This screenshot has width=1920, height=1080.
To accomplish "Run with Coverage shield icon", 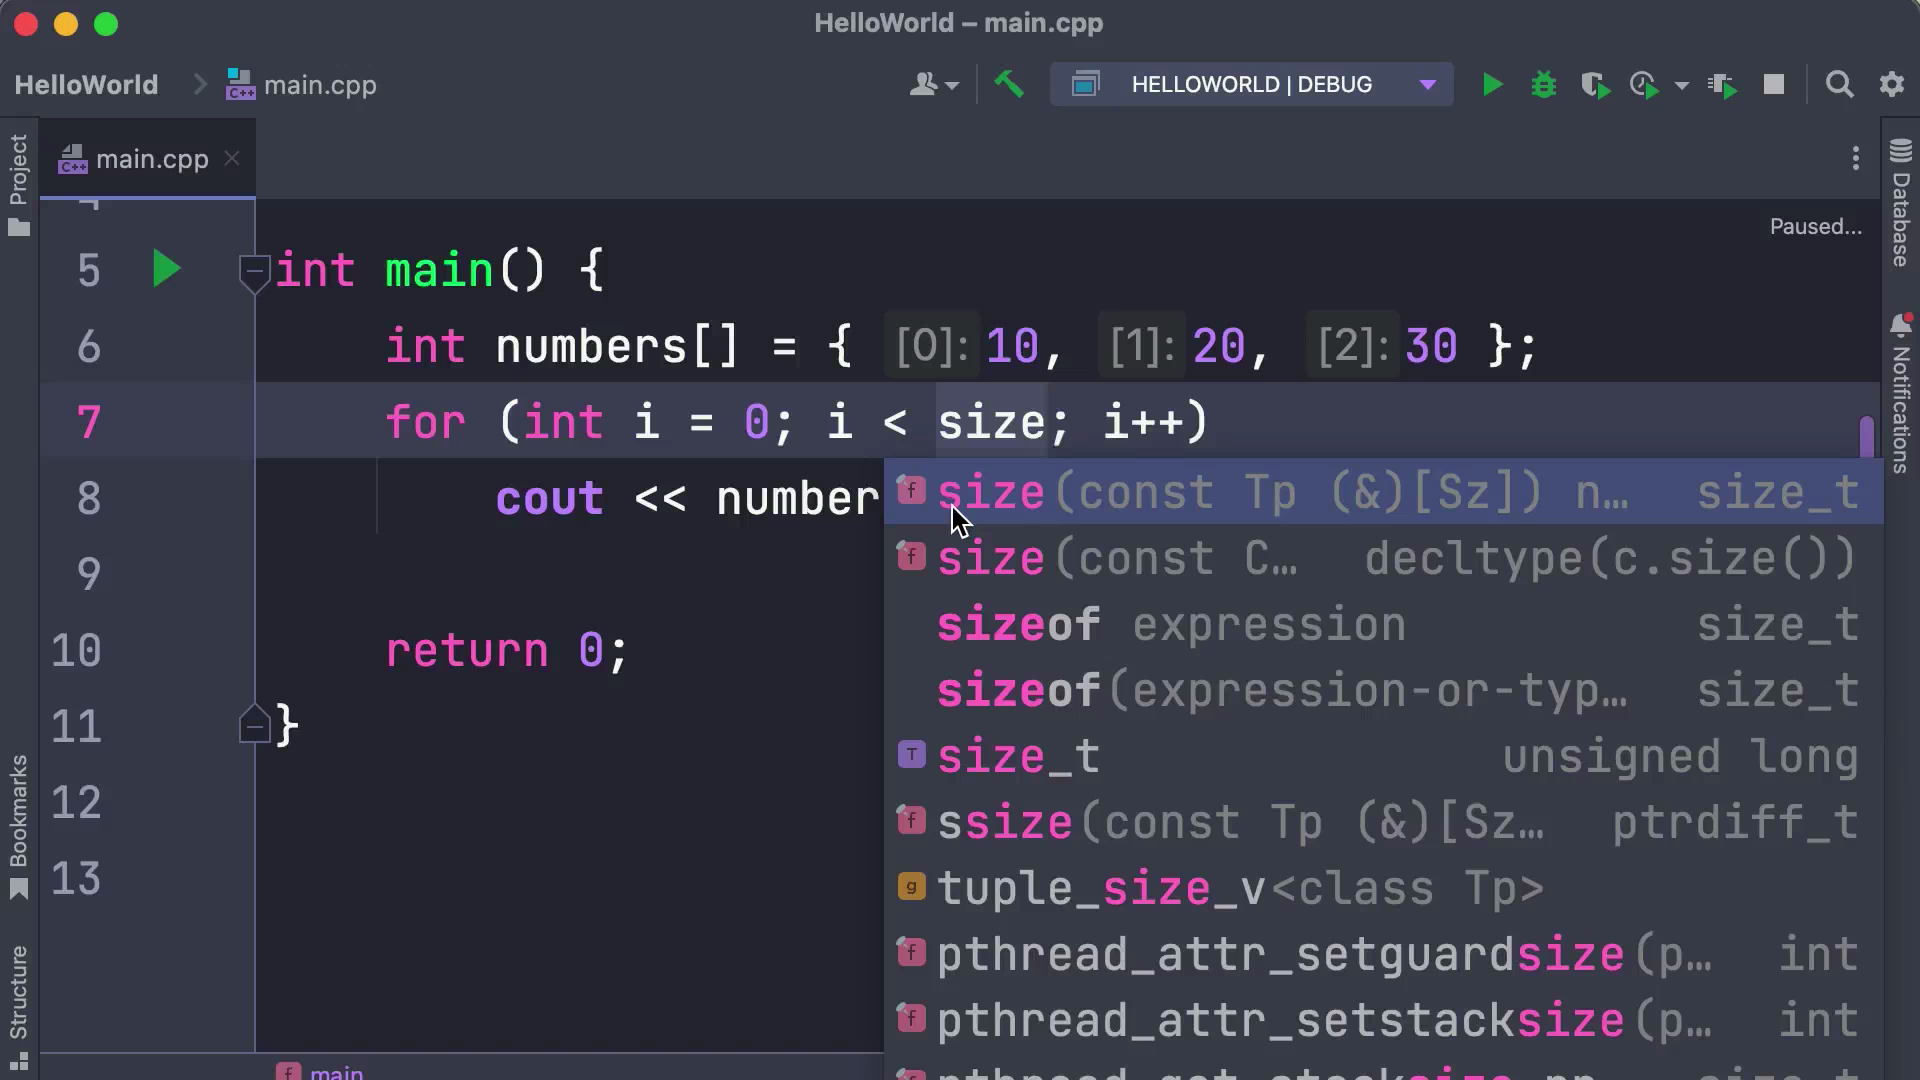I will 1595,85.
